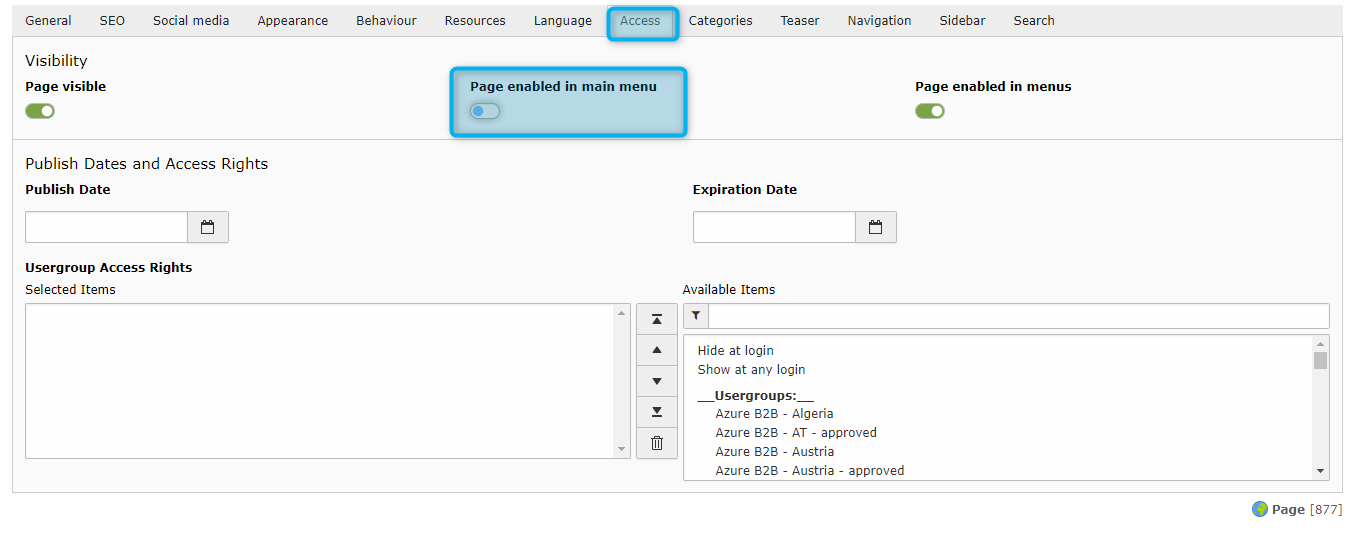The width and height of the screenshot is (1359, 535).
Task: Click the filter icon above Available Items
Action: pos(696,316)
